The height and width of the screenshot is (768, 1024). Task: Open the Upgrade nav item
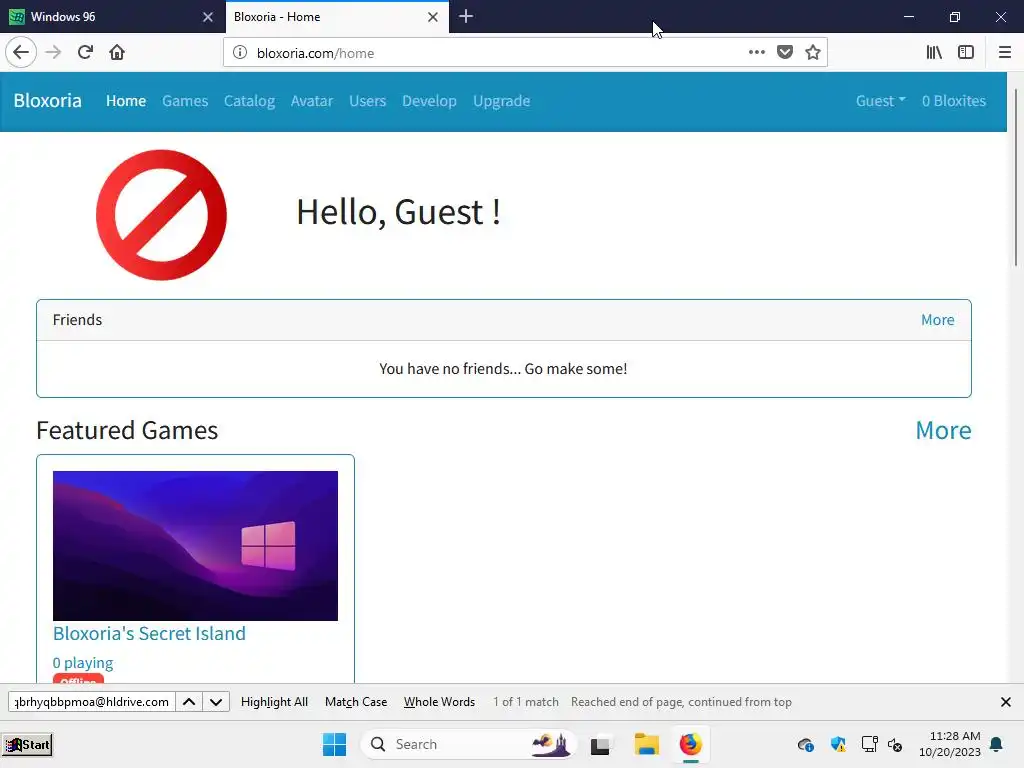(502, 101)
